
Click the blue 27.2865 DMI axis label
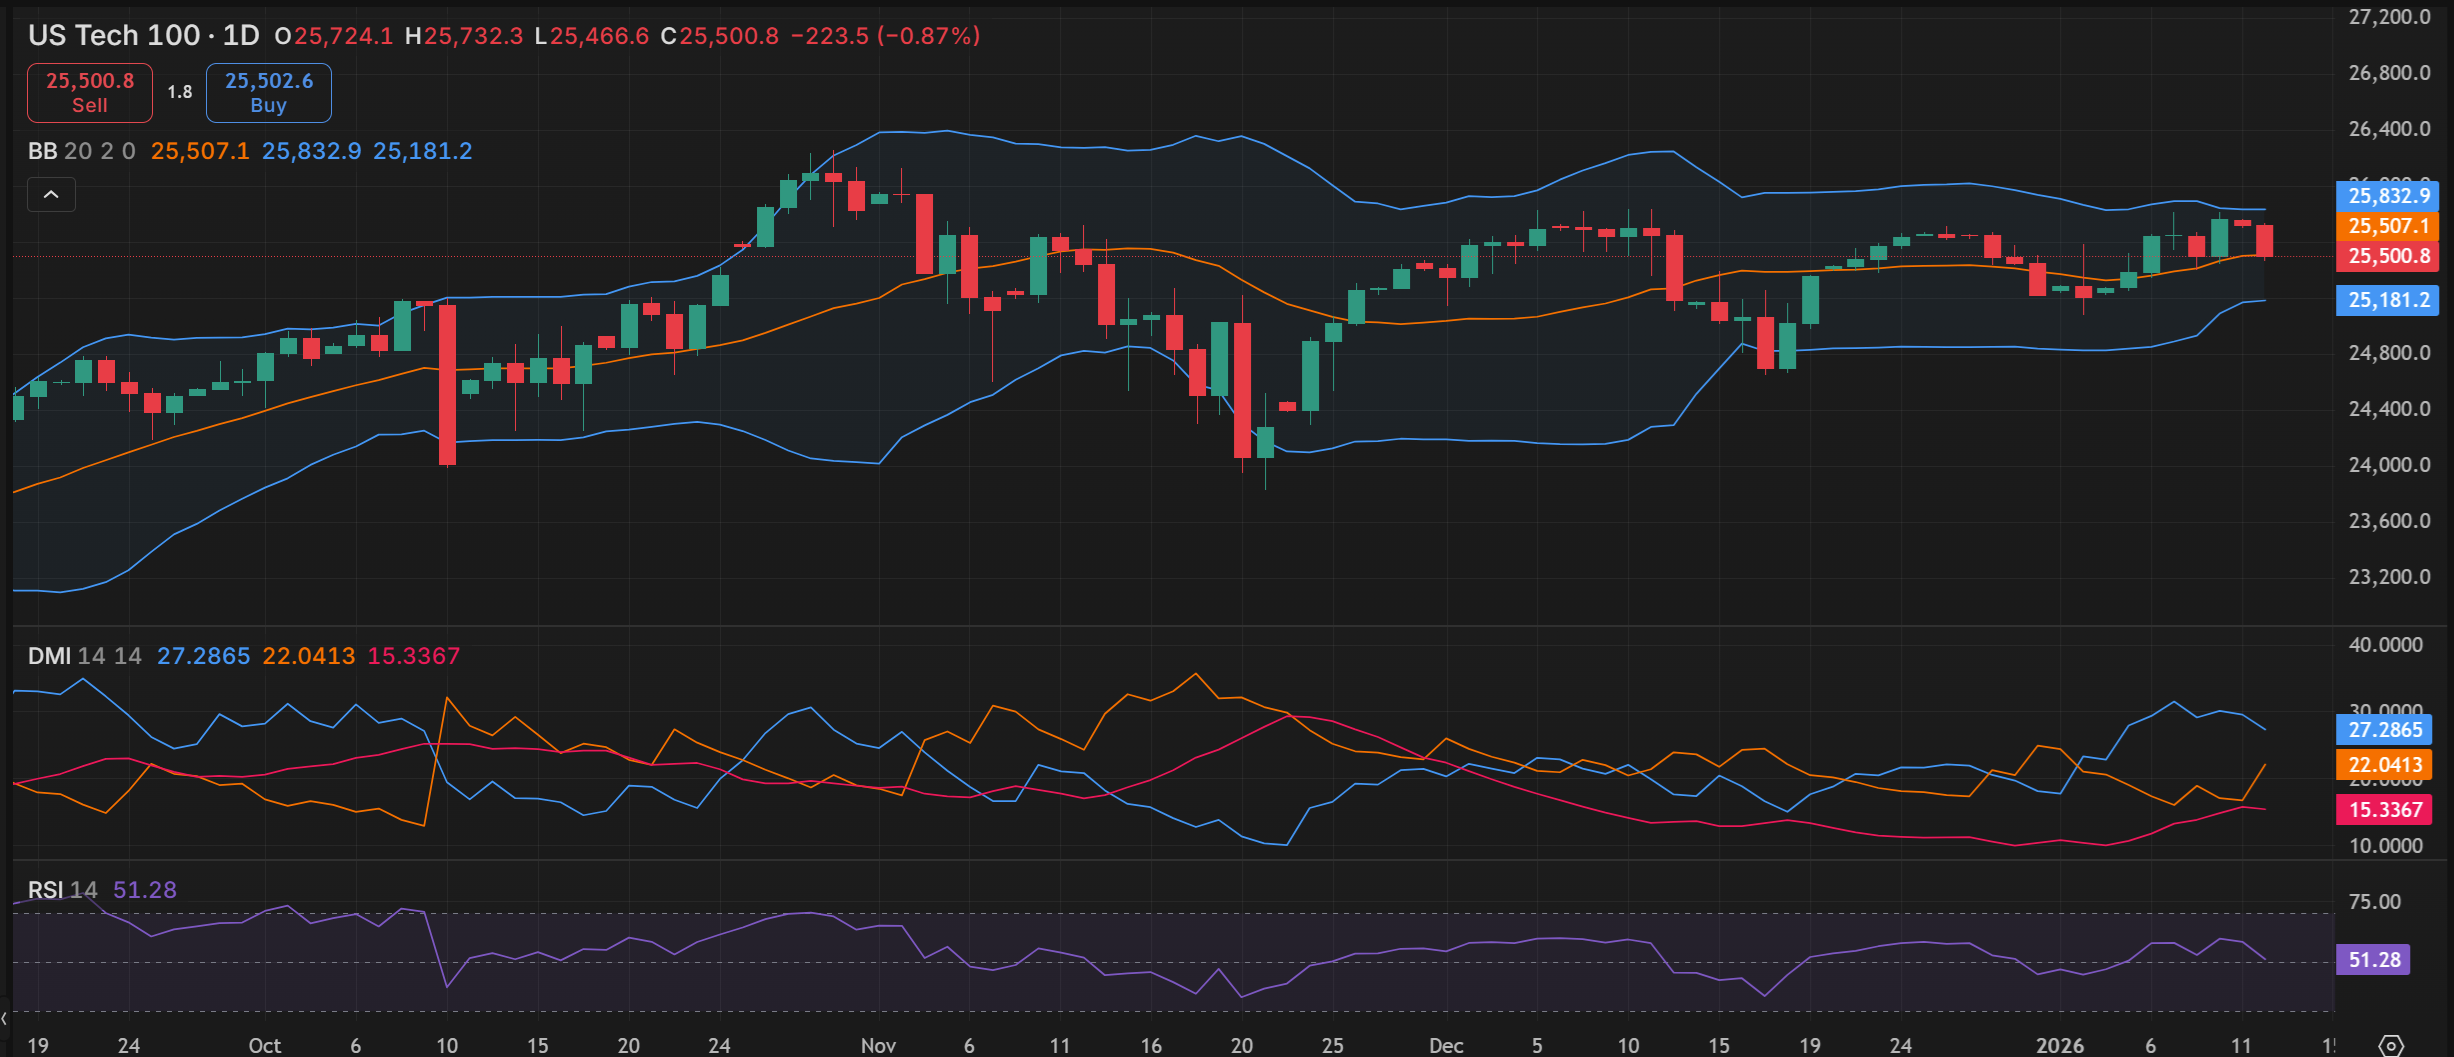click(2385, 730)
